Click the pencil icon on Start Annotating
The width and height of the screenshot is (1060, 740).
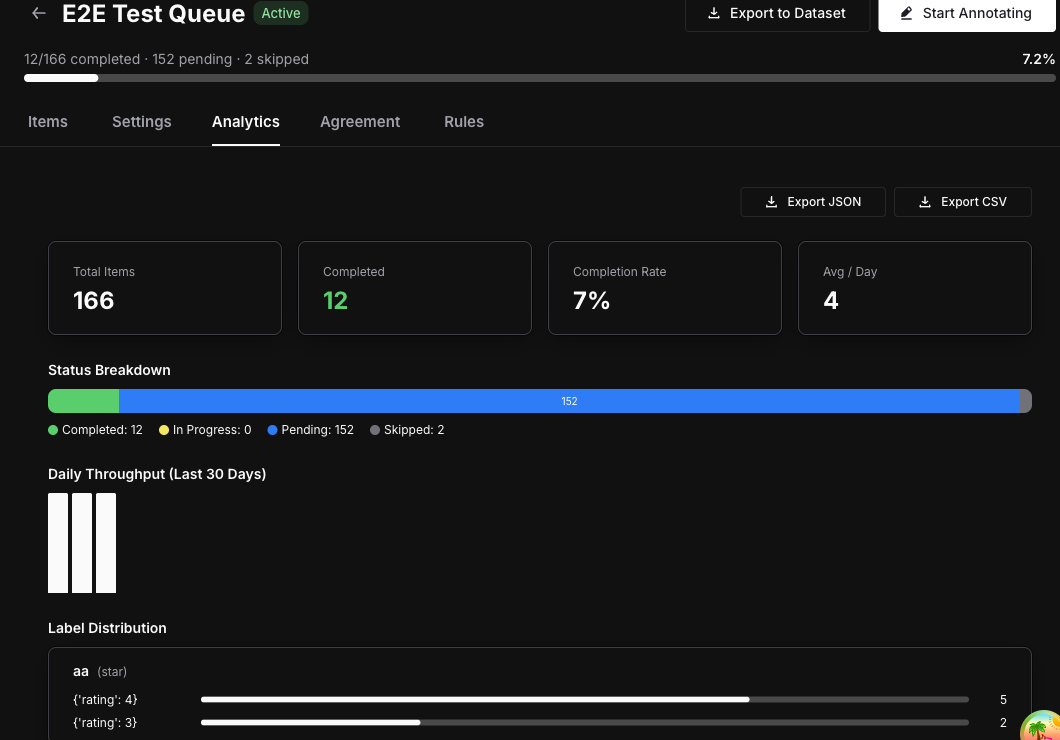click(x=904, y=14)
